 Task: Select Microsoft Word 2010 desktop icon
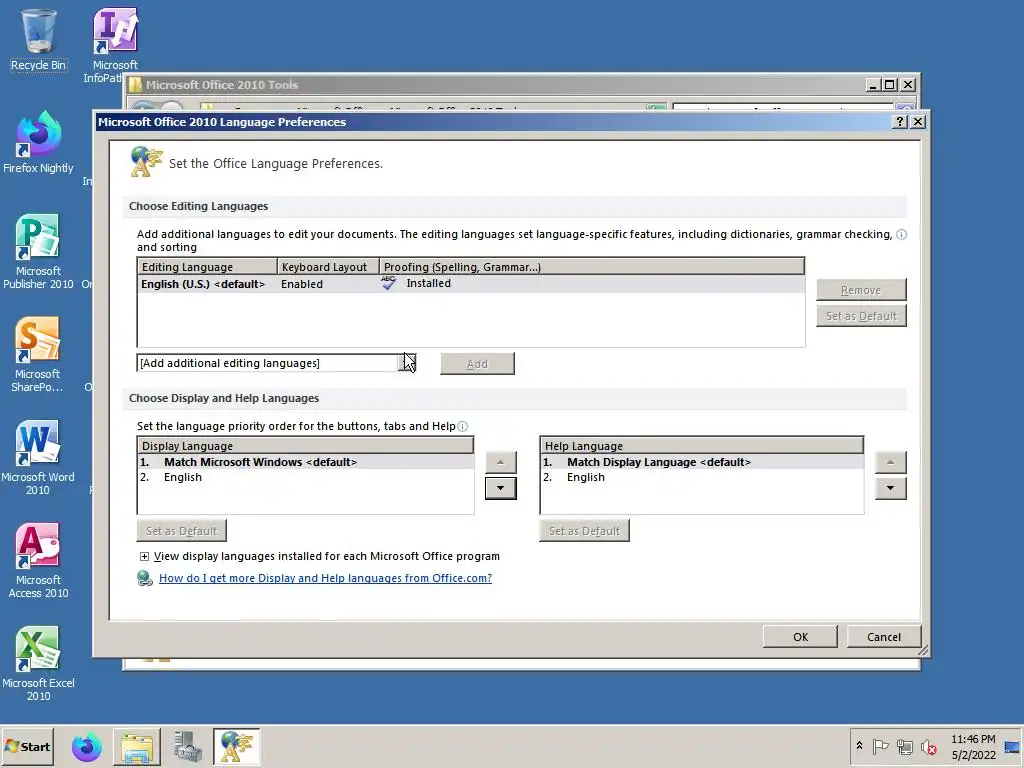click(x=37, y=458)
